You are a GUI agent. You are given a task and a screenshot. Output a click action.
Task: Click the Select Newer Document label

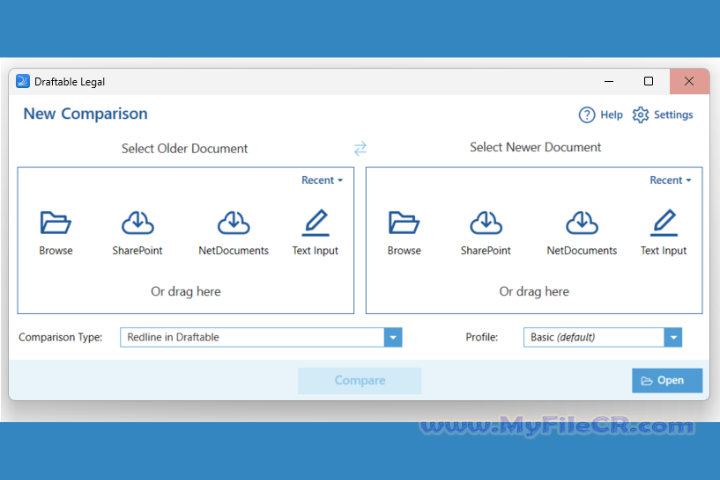coord(535,147)
